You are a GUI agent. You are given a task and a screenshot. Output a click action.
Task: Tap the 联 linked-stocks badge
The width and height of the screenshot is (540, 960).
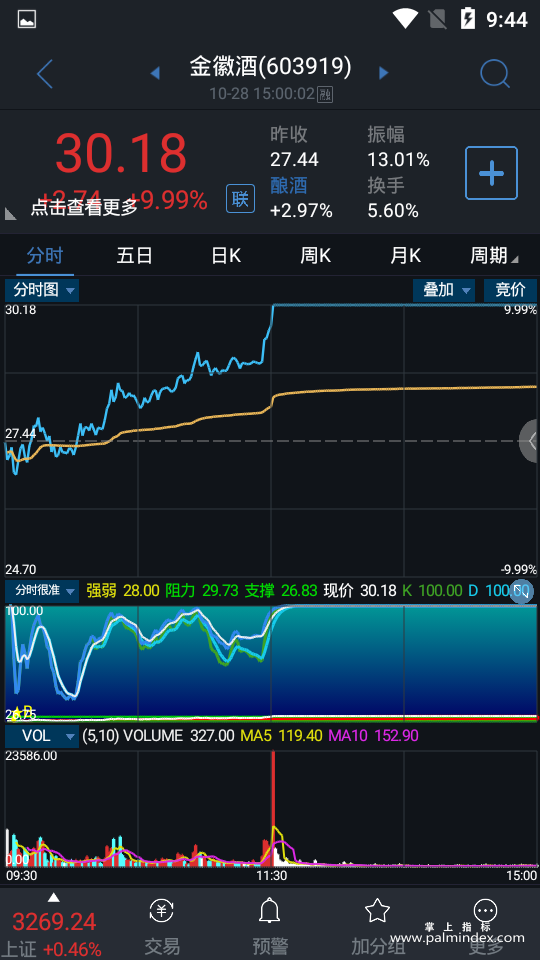coord(241,198)
